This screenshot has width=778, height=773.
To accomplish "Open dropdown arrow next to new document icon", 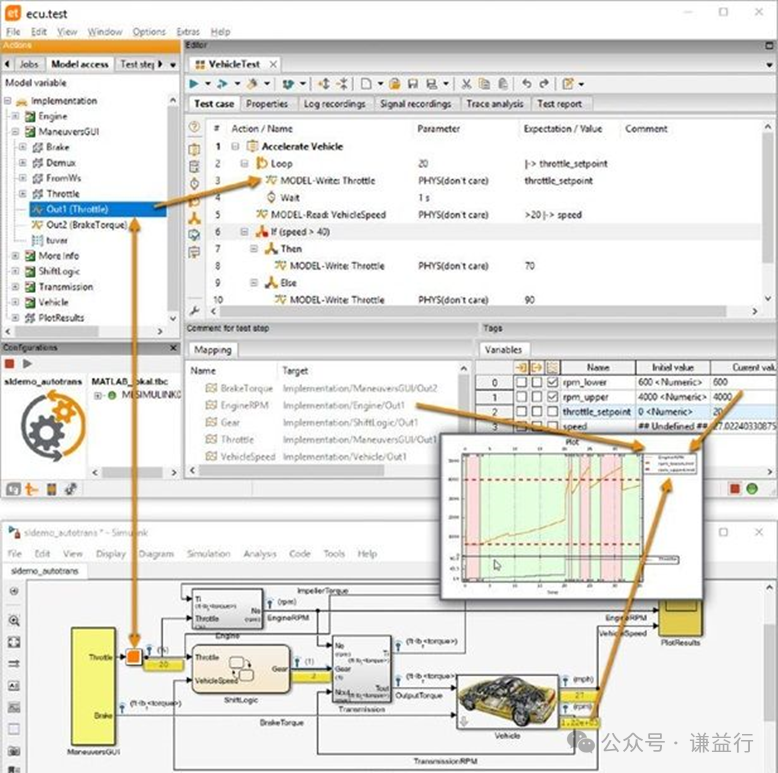I will (380, 84).
